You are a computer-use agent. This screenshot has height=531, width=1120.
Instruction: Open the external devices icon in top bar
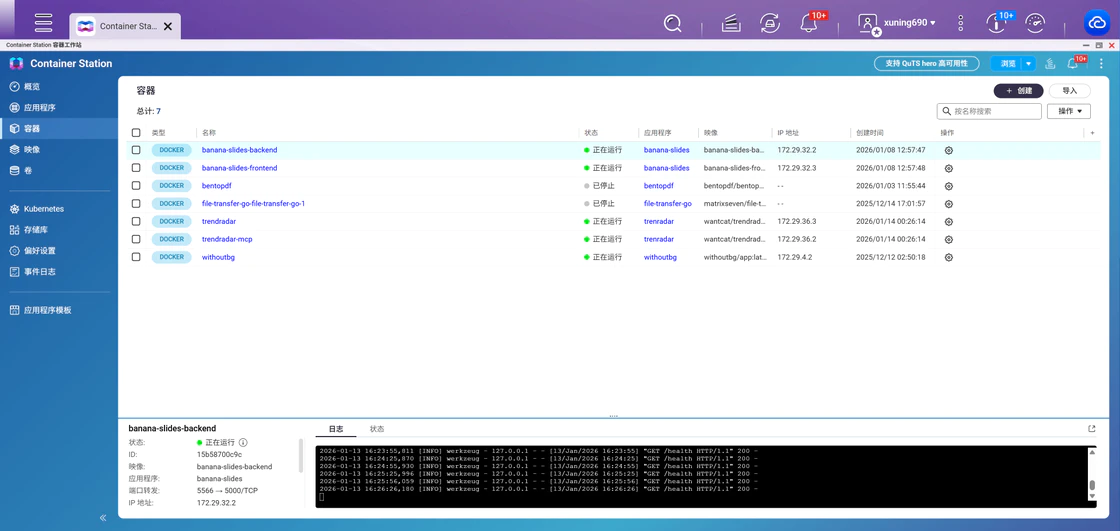click(x=769, y=24)
